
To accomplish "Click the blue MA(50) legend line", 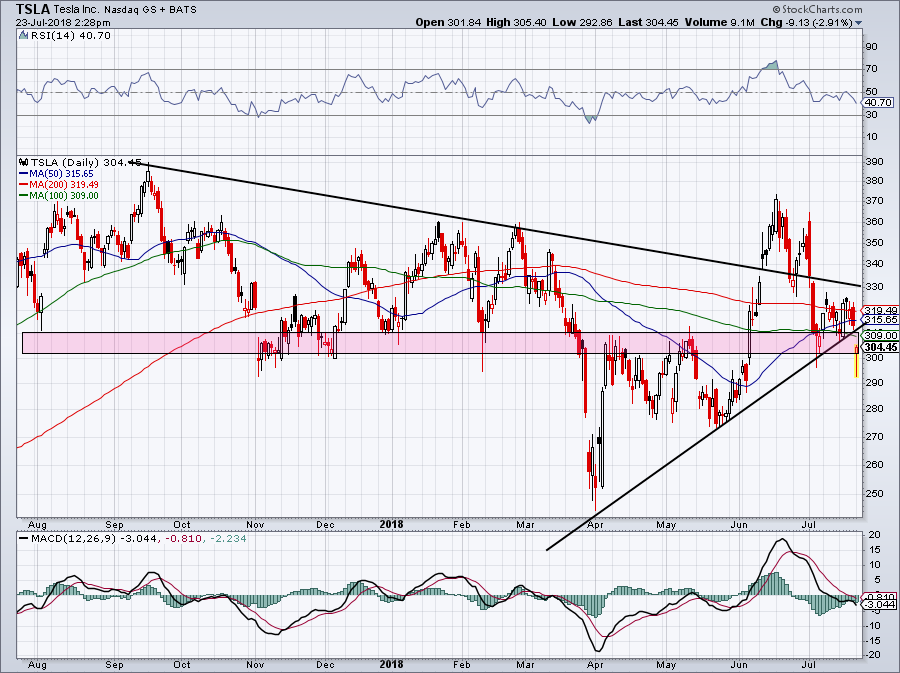I will 24,173.
